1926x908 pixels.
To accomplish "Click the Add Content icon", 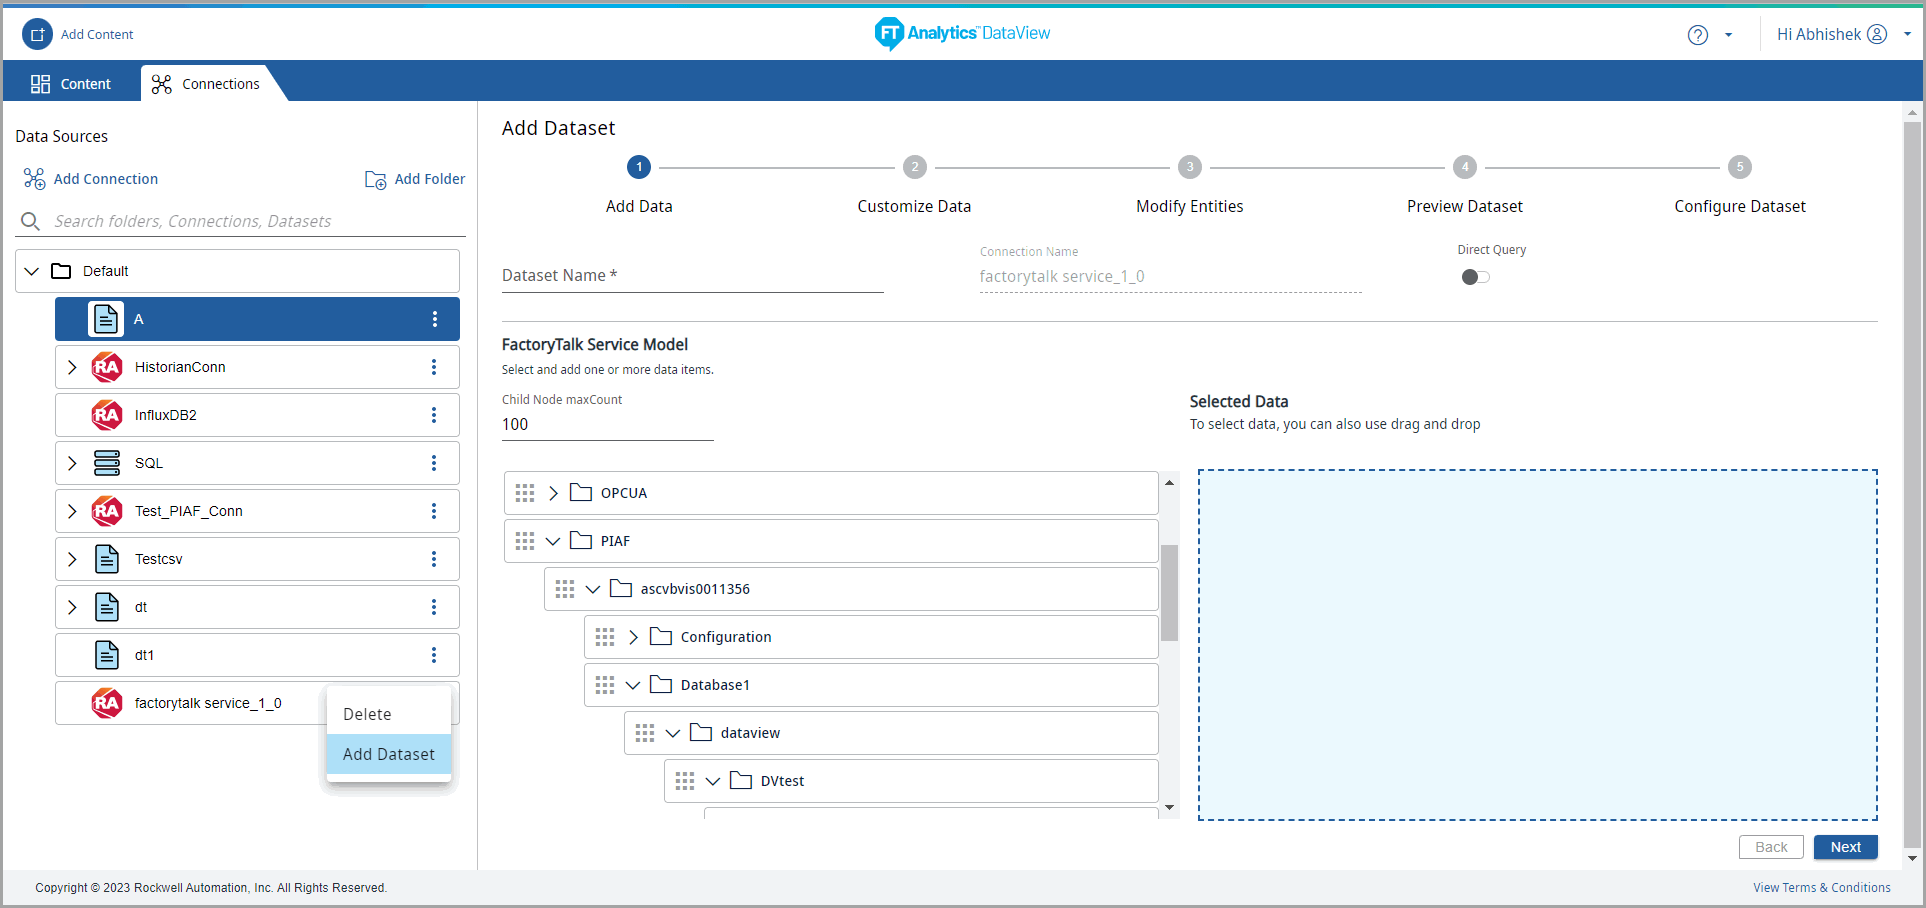I will coord(37,34).
